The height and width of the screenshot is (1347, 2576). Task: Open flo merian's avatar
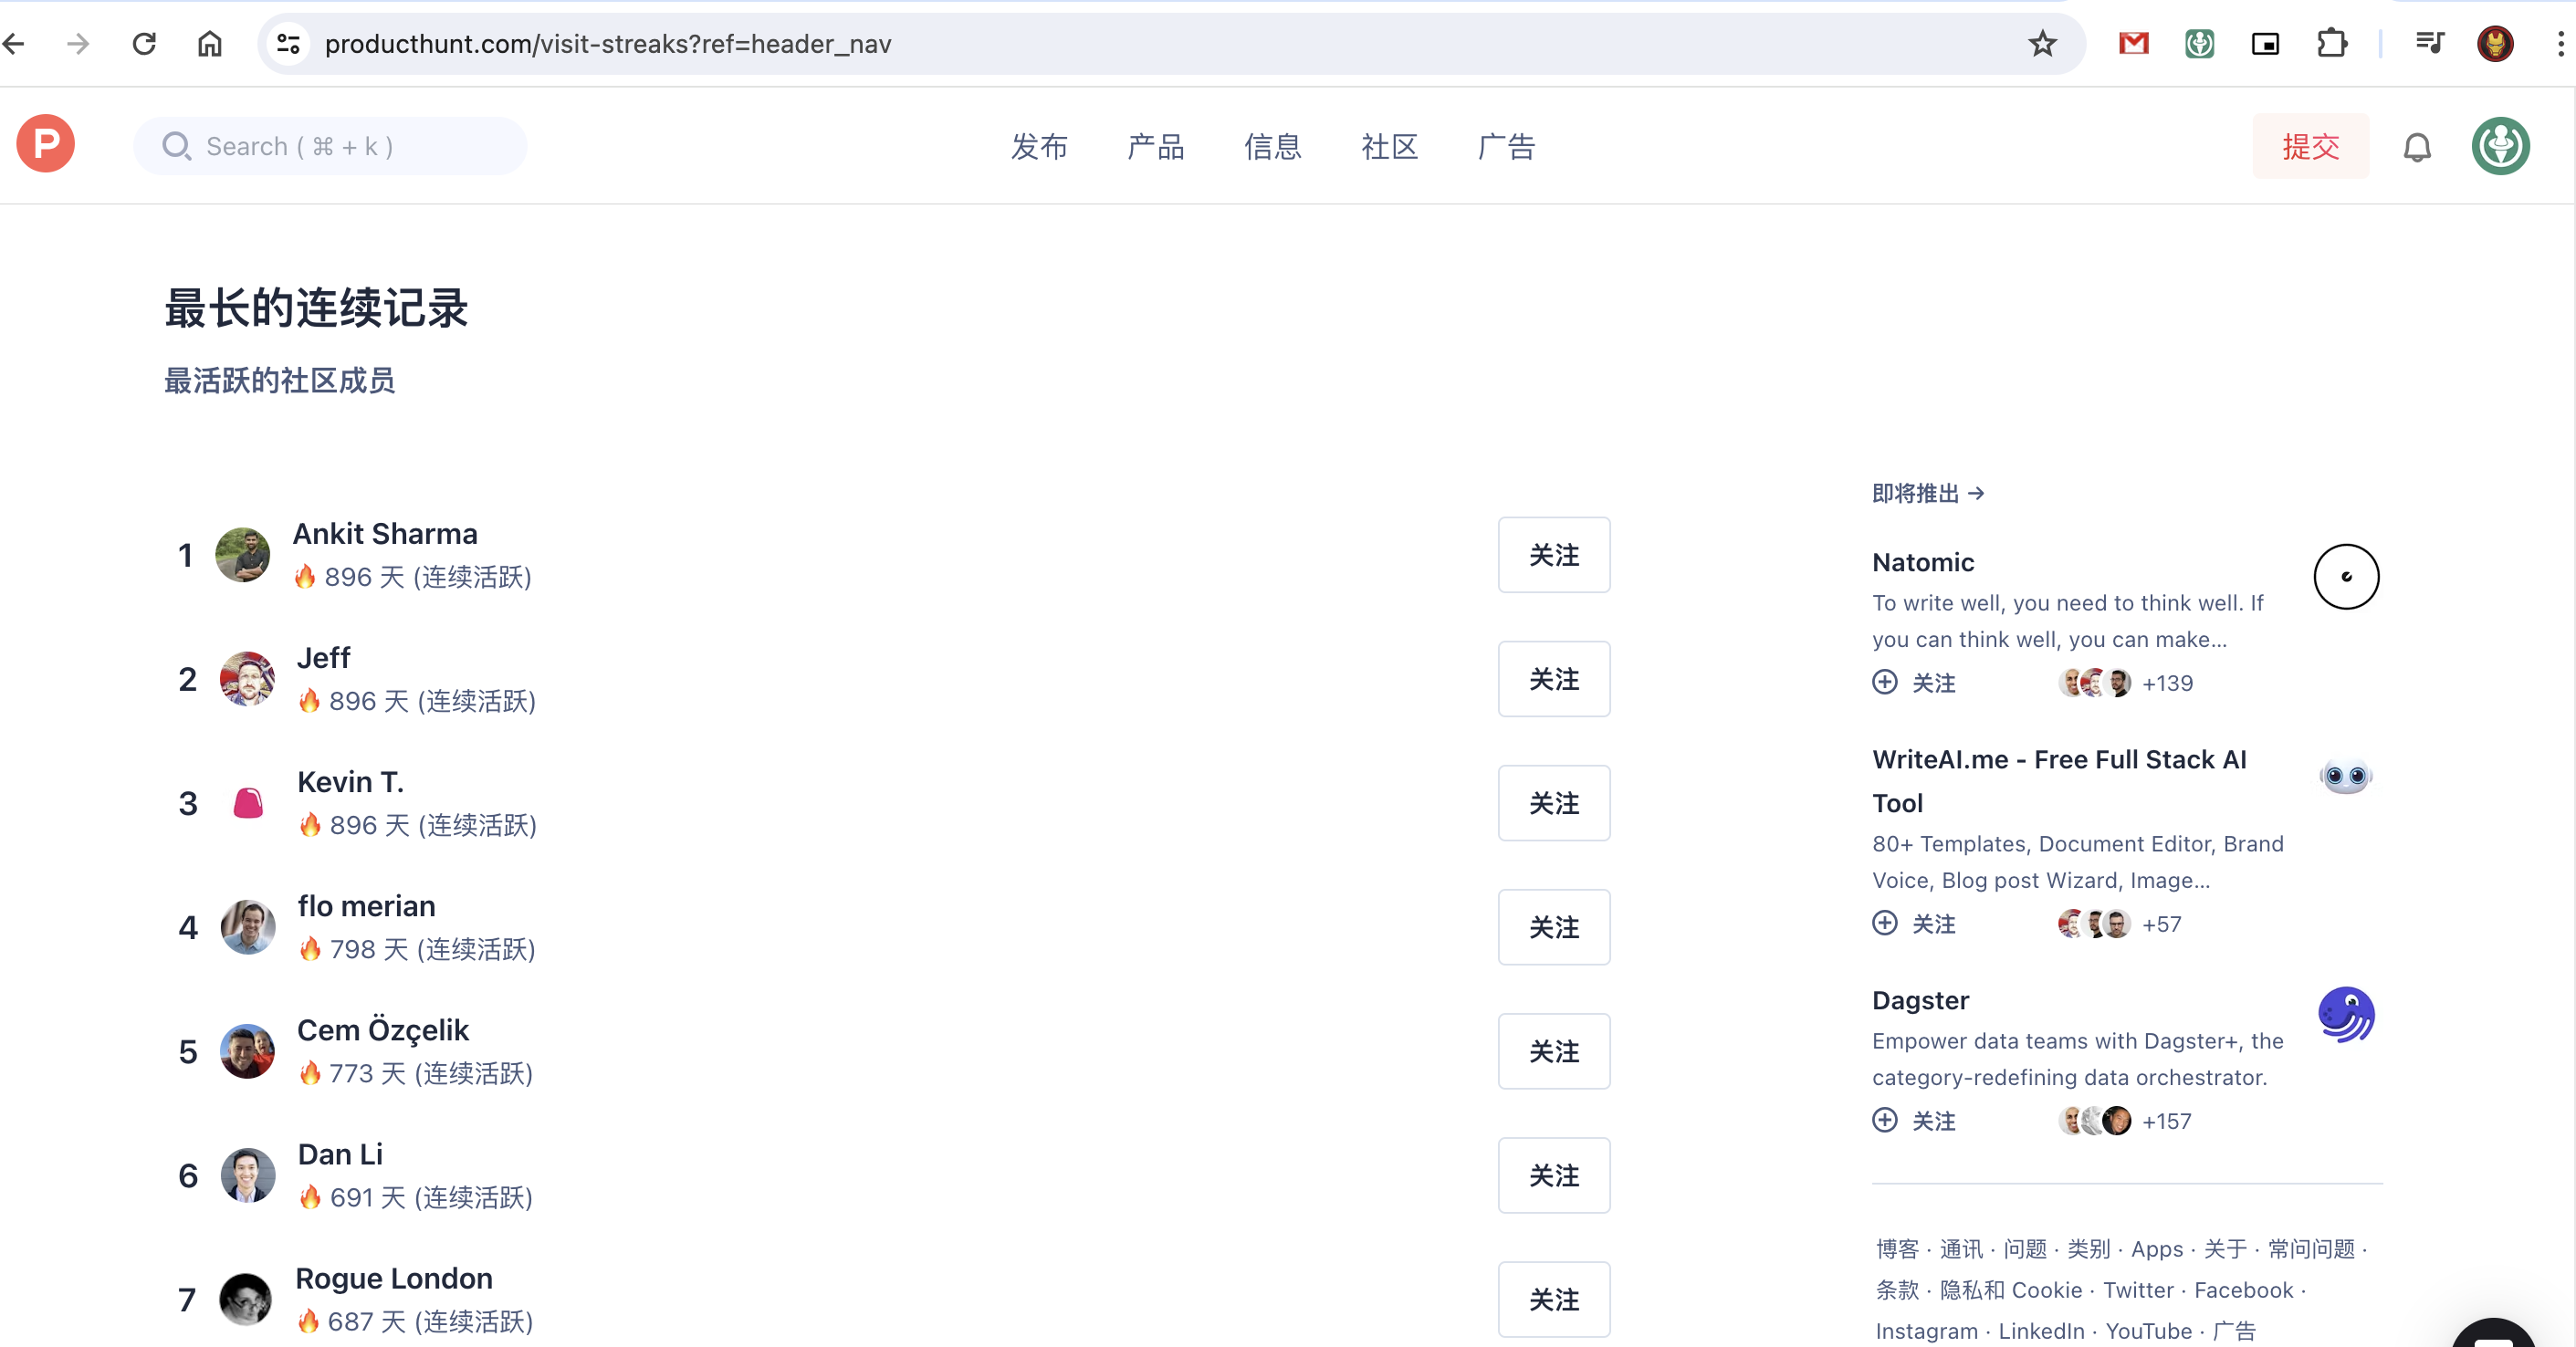pyautogui.click(x=248, y=926)
